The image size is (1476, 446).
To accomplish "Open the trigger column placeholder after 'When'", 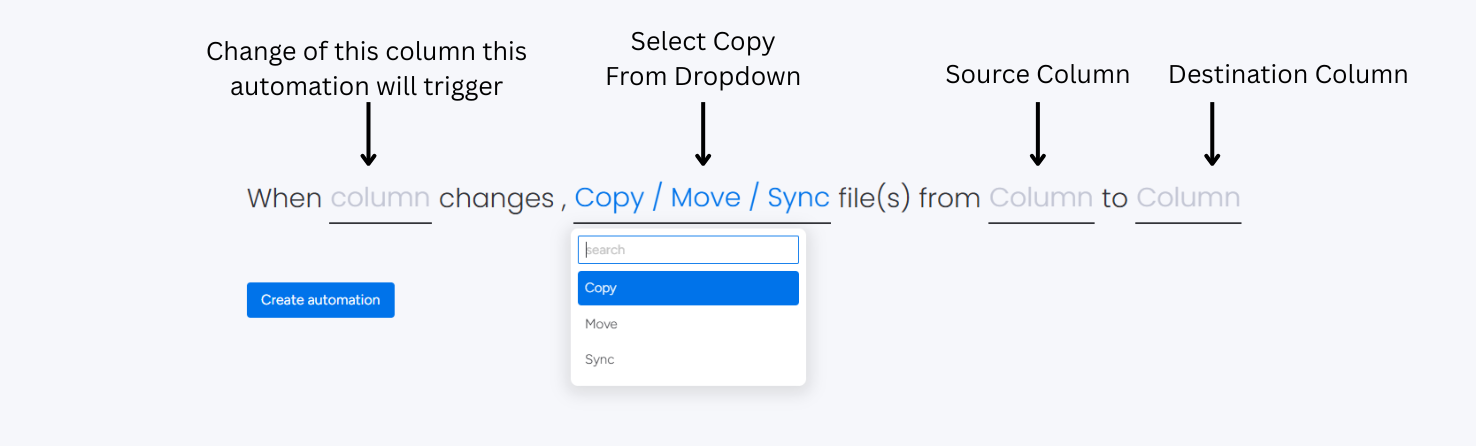I will [380, 198].
